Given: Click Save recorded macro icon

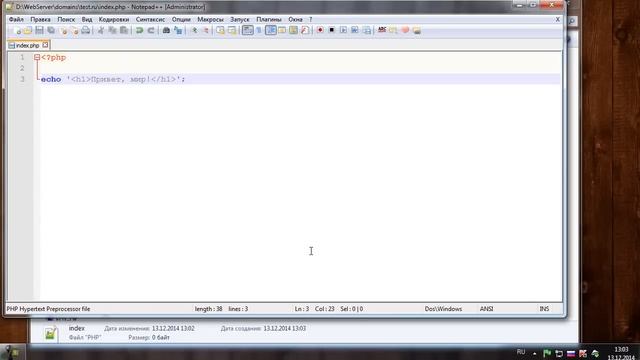Looking at the screenshot, I should pos(367,30).
